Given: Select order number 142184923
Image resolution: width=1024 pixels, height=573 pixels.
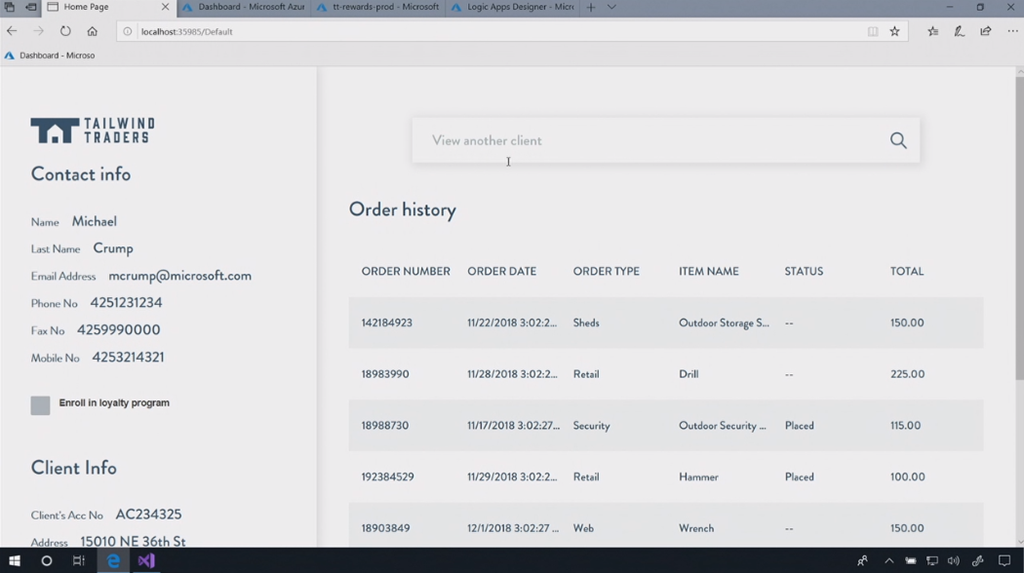Looking at the screenshot, I should pos(387,323).
